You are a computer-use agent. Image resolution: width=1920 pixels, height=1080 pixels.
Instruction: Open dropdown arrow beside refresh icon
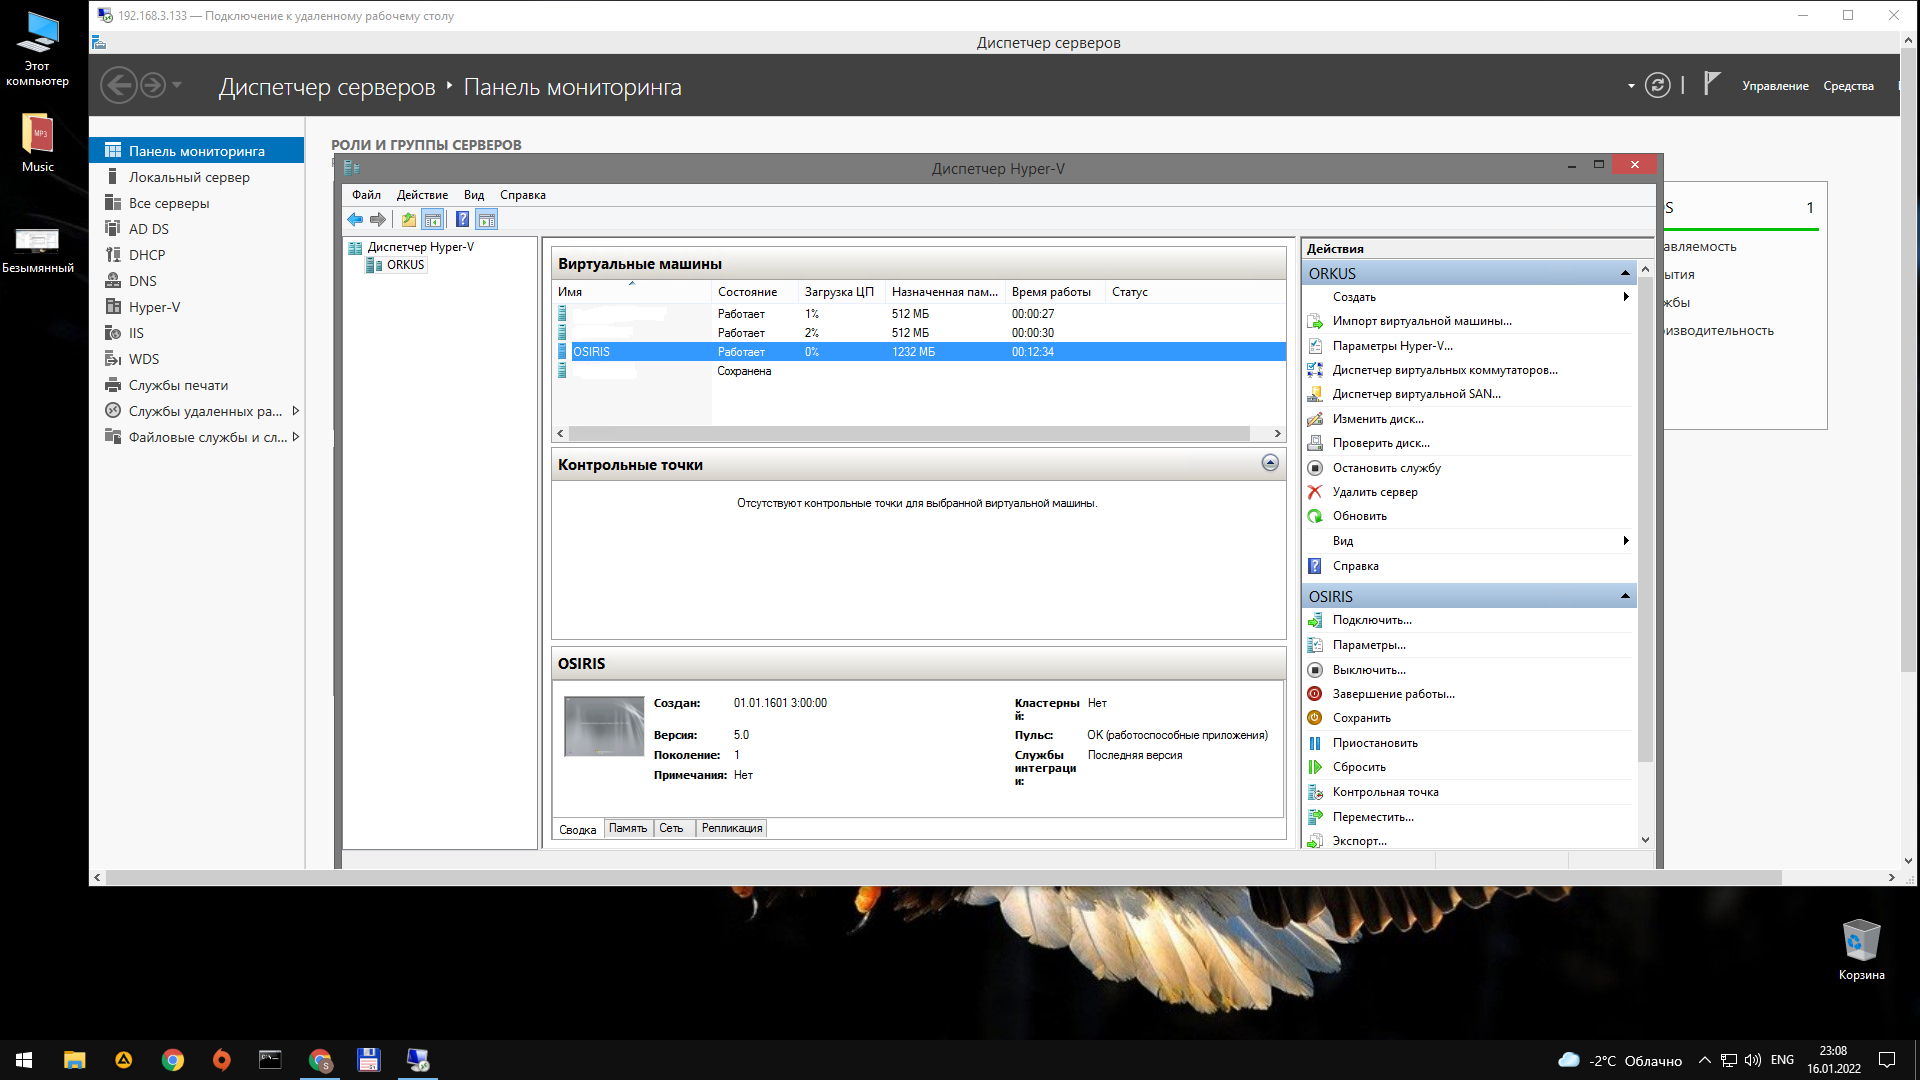1631,86
